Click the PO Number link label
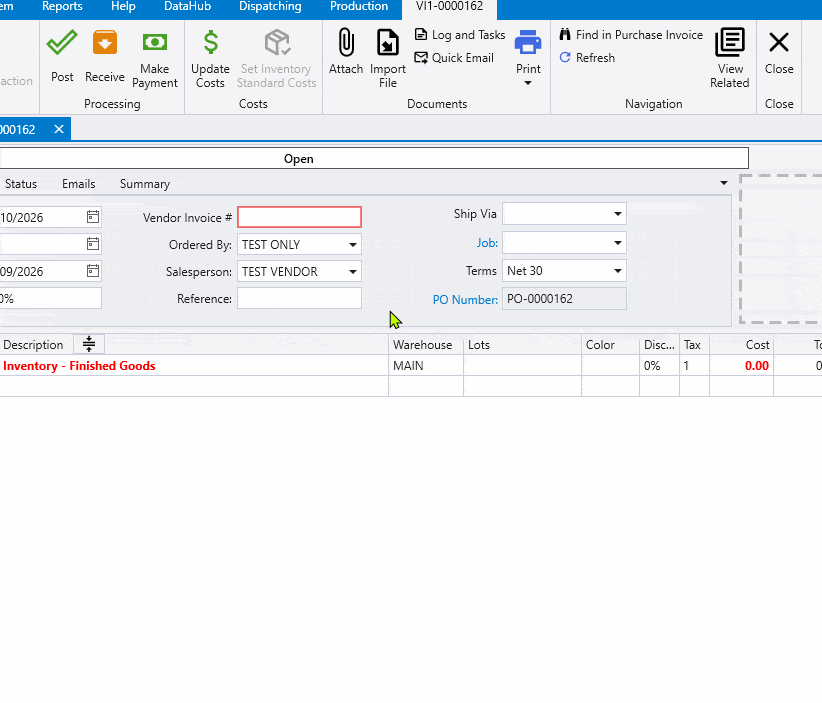822x703 pixels. point(465,299)
